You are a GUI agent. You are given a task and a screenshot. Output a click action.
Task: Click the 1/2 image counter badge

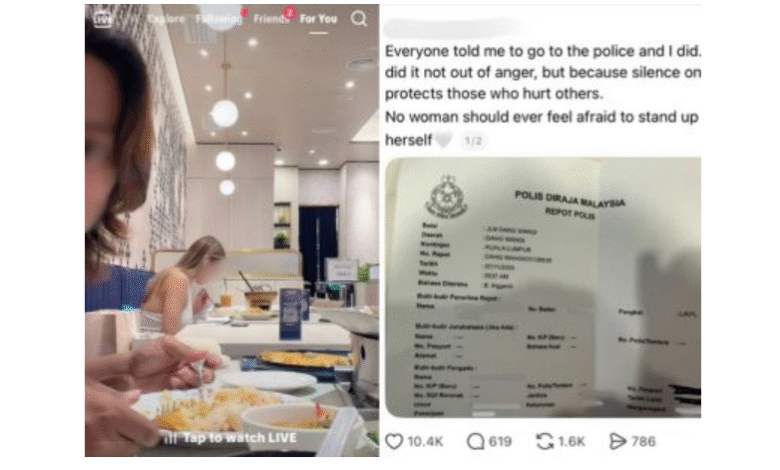click(x=473, y=141)
